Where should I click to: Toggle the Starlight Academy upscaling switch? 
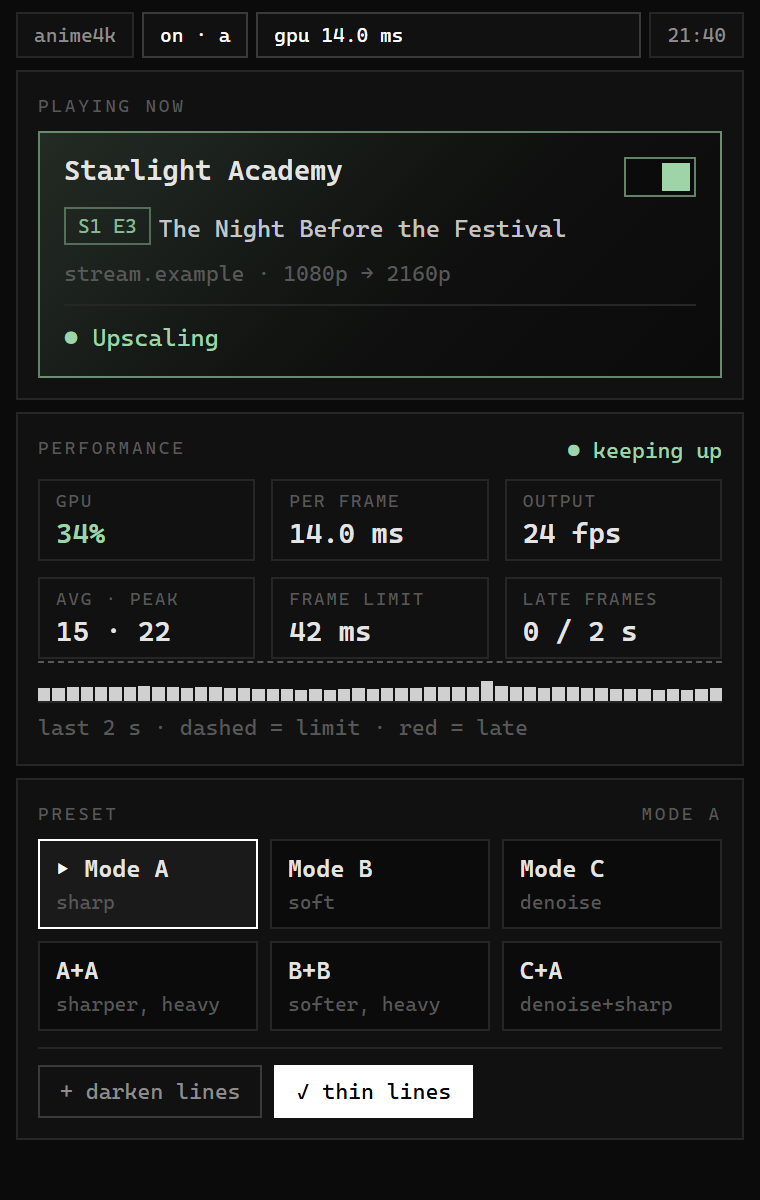coord(660,177)
